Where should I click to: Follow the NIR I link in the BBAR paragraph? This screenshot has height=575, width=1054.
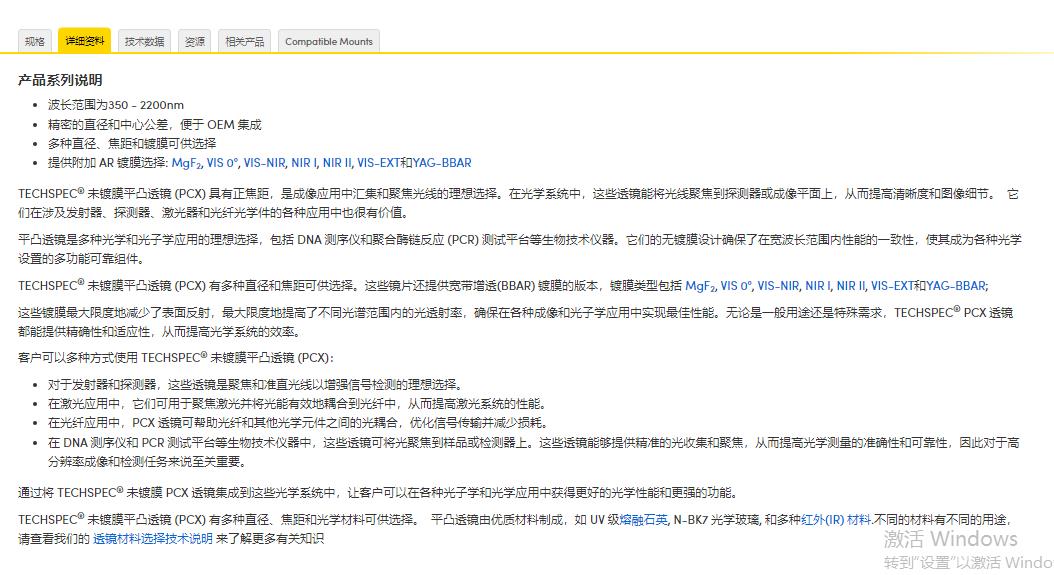(x=818, y=286)
